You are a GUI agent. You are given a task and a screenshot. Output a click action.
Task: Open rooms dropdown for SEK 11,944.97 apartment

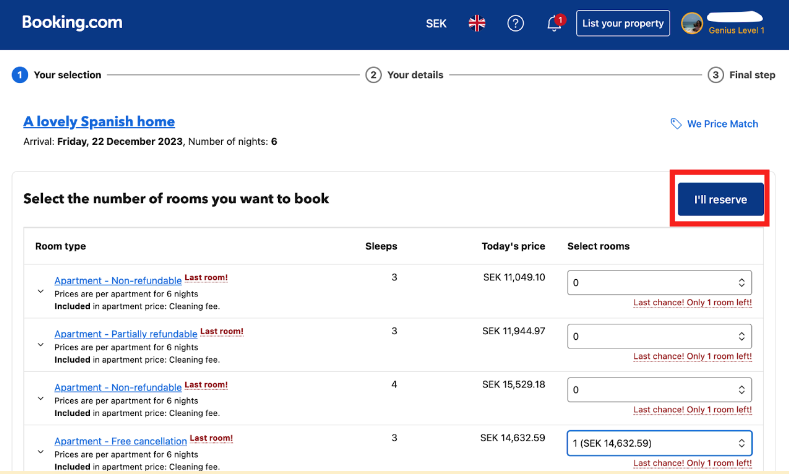659,336
